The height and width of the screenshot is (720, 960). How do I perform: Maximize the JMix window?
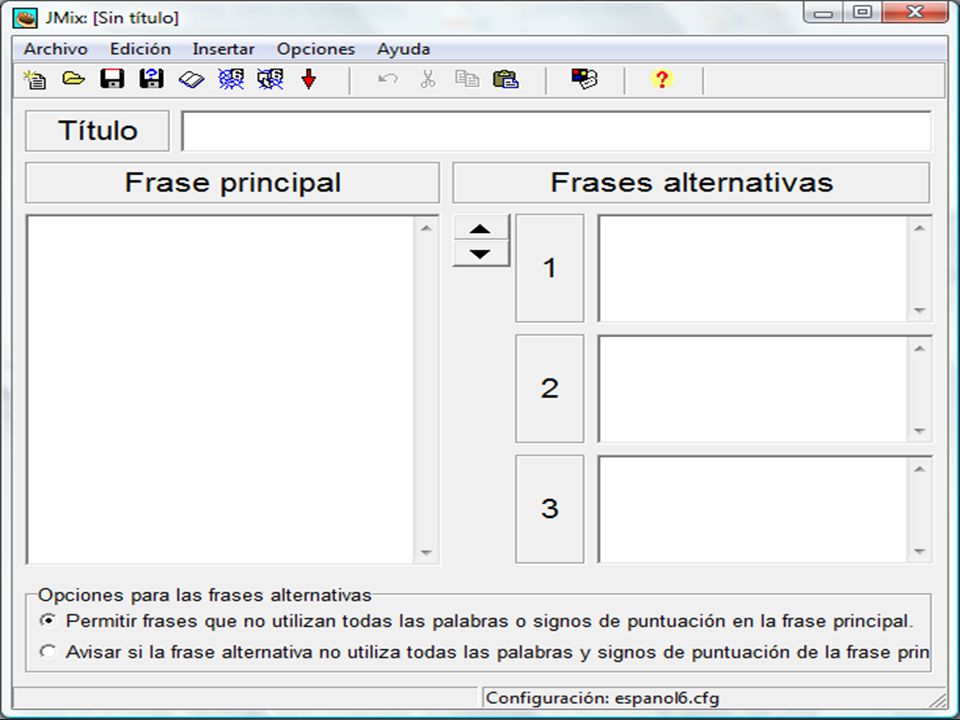coord(863,13)
